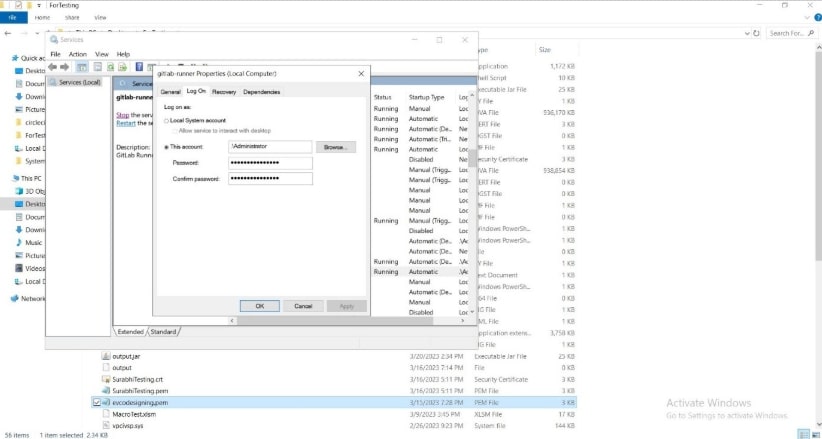The height and width of the screenshot is (439, 822).
Task: Click the Restart the service link
Action: coord(126,123)
